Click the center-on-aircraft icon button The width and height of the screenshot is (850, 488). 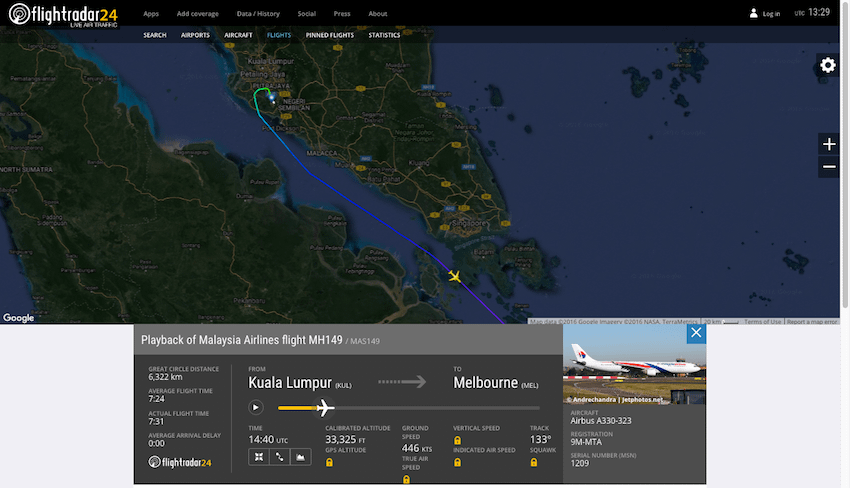coord(259,457)
